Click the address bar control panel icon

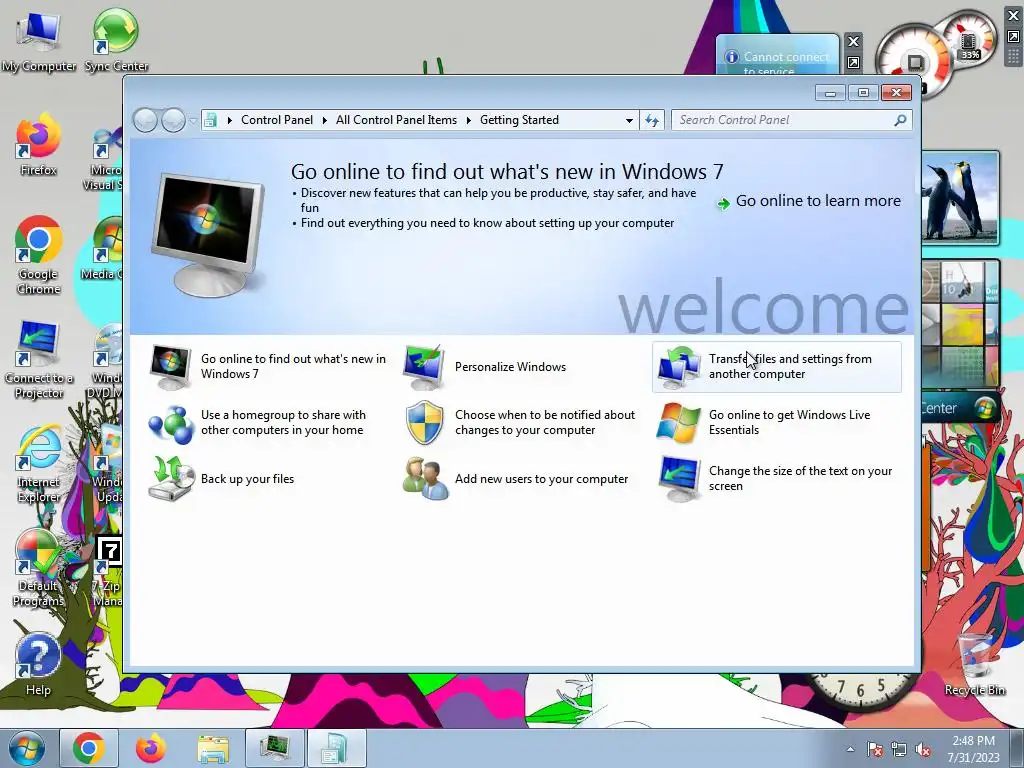210,120
